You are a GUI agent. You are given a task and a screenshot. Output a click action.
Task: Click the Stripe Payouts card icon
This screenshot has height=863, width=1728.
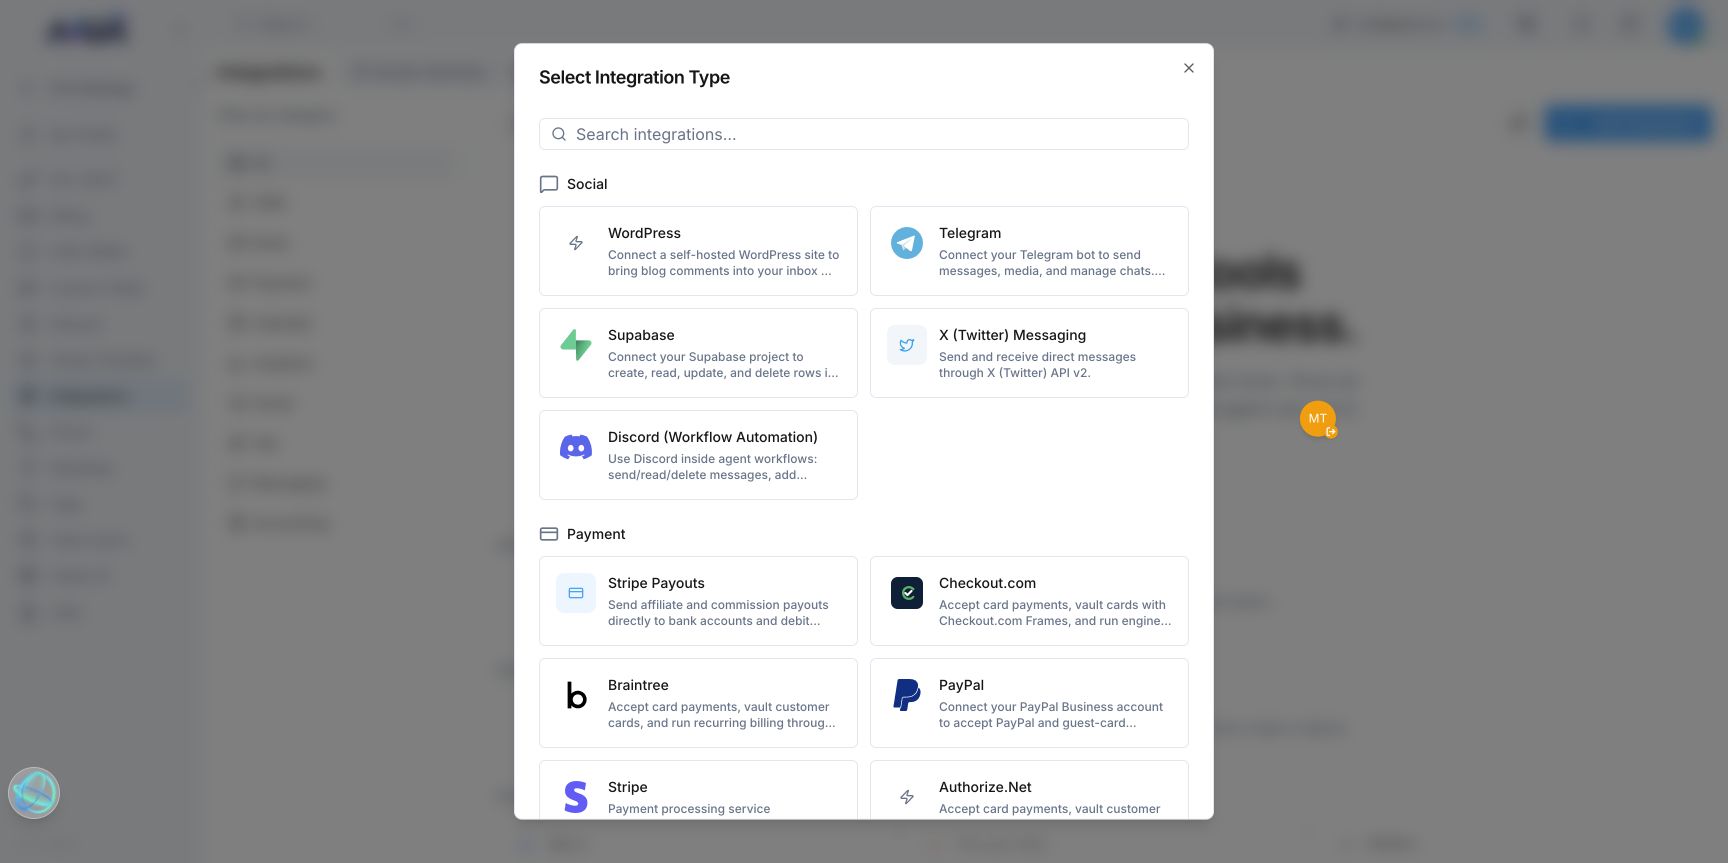click(576, 593)
